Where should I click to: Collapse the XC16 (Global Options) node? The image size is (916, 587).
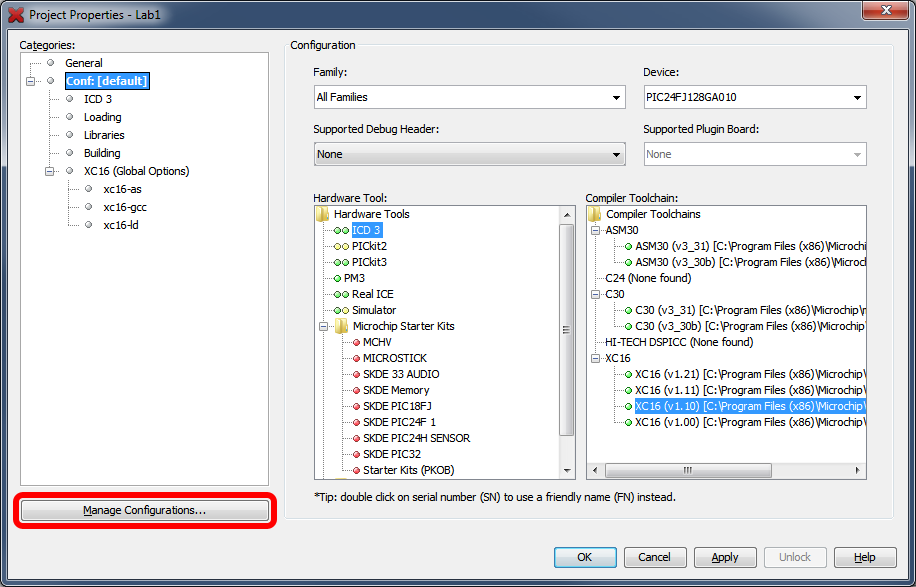click(x=49, y=171)
